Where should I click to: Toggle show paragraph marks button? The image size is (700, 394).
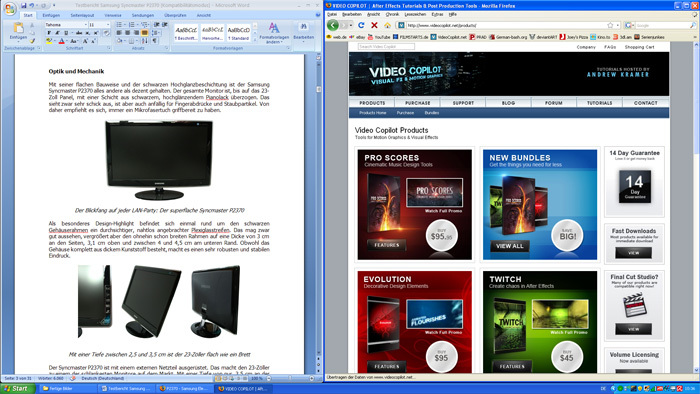[x=155, y=41]
